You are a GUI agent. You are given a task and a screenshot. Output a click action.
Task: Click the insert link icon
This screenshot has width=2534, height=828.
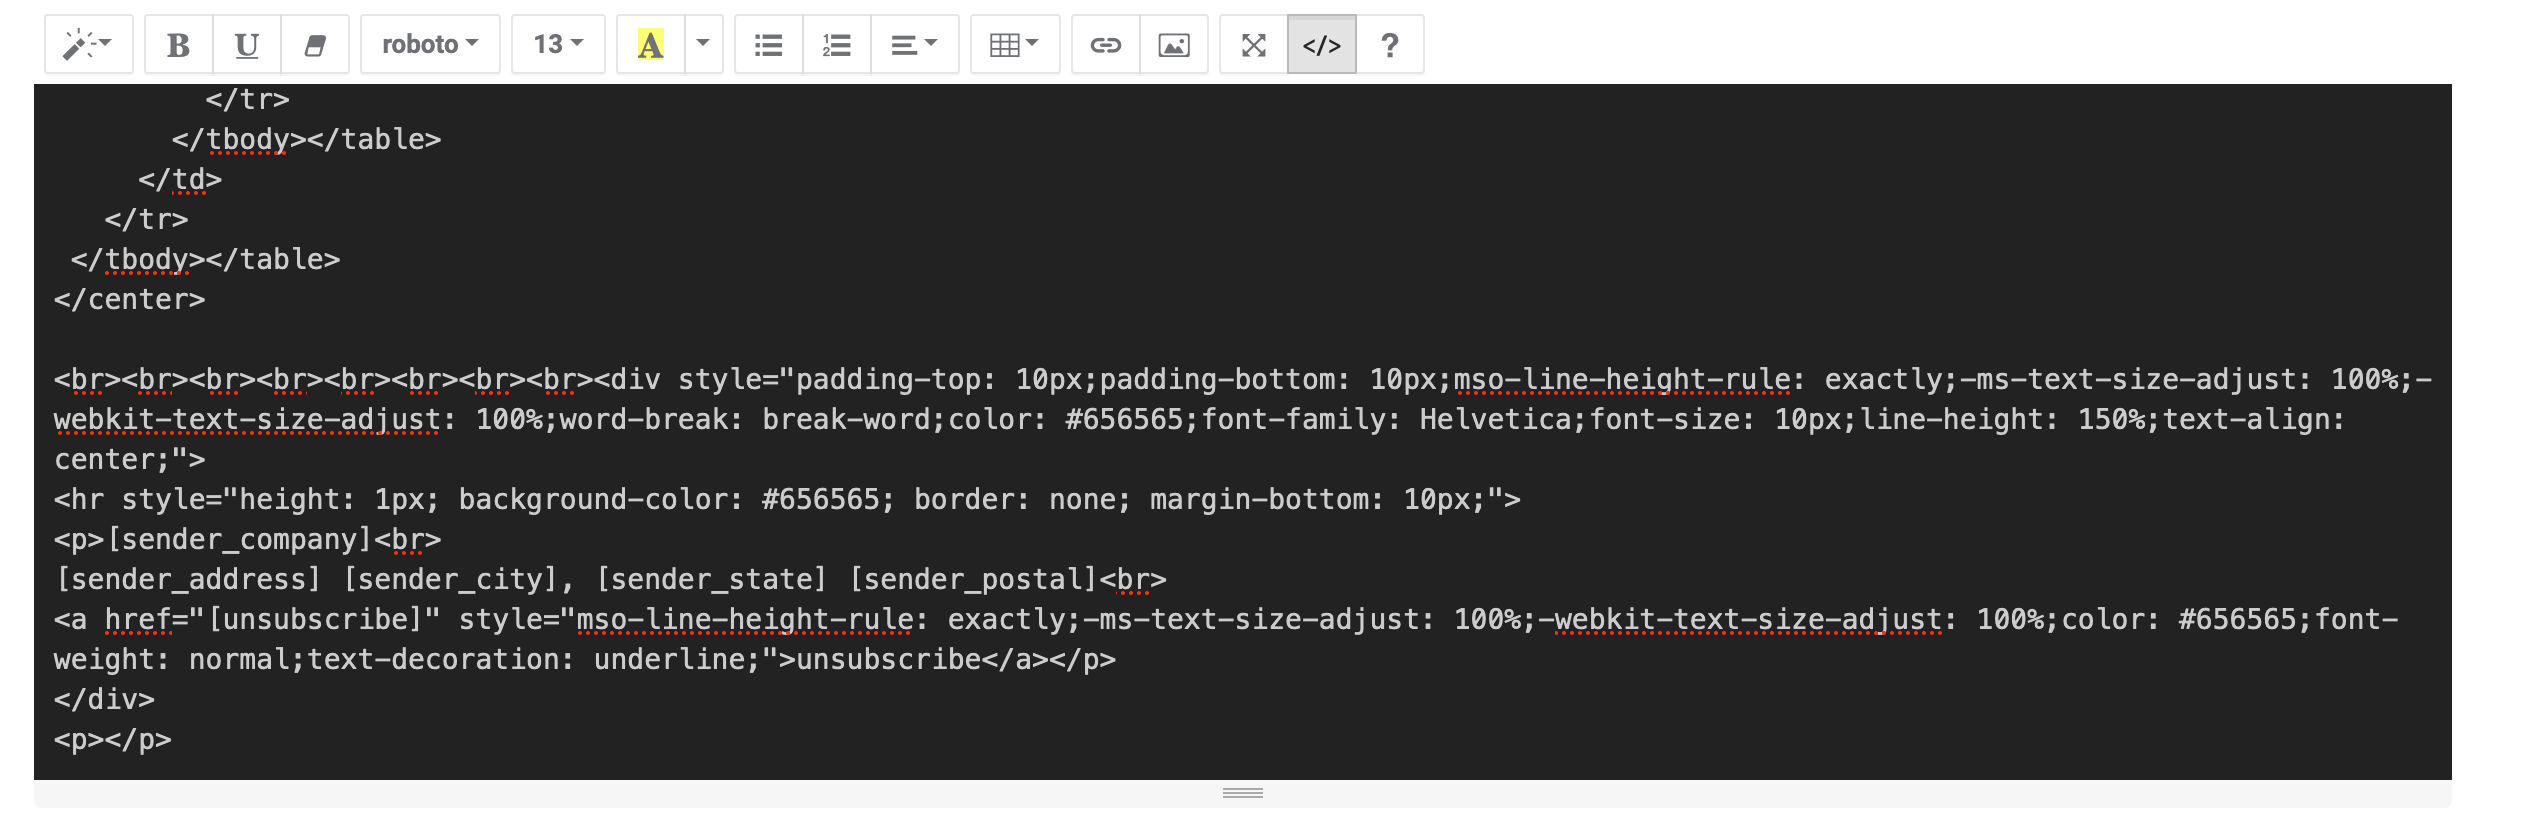1106,45
